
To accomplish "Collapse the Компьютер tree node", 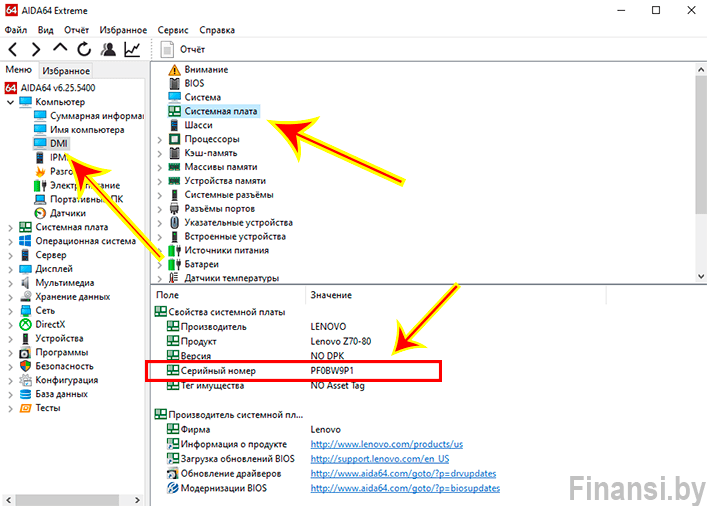I will click(x=10, y=102).
